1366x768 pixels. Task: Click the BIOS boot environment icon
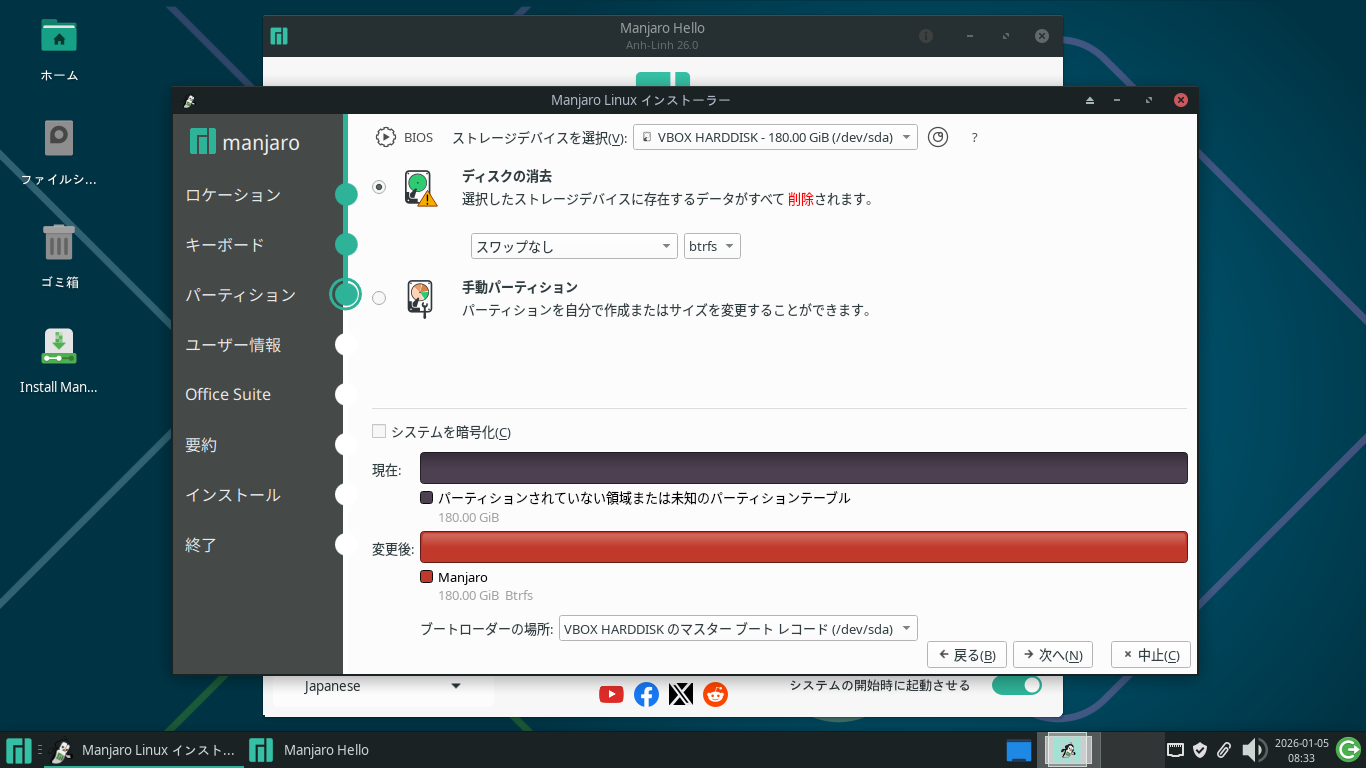(x=385, y=137)
